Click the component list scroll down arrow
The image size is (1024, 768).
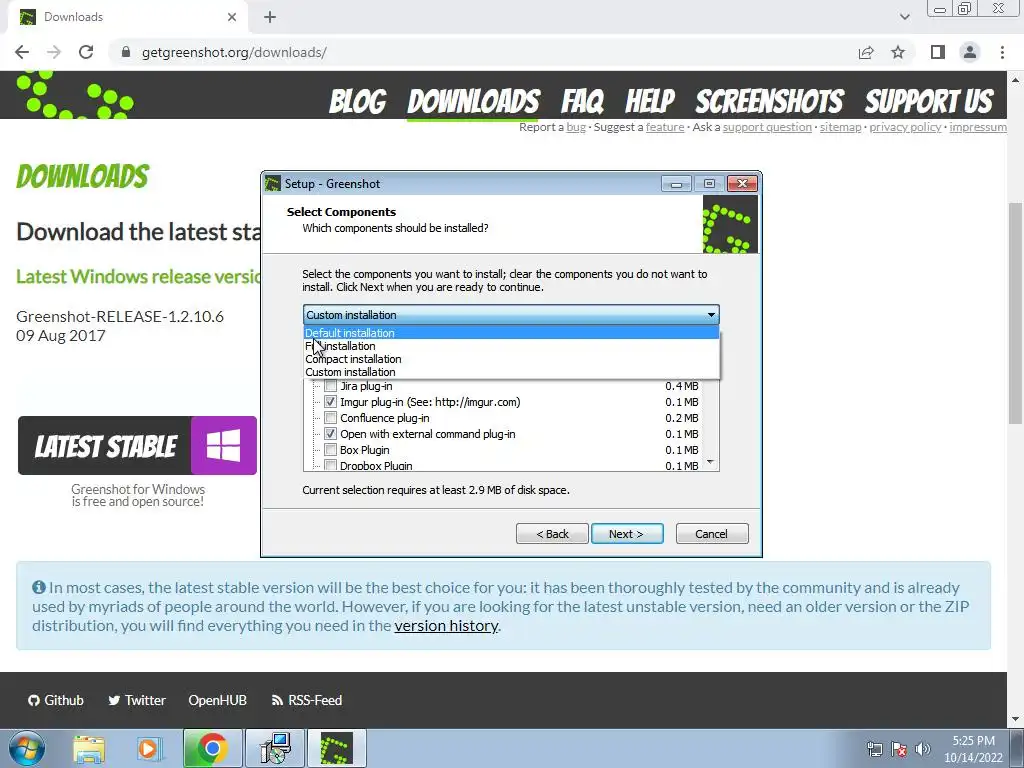tap(710, 463)
